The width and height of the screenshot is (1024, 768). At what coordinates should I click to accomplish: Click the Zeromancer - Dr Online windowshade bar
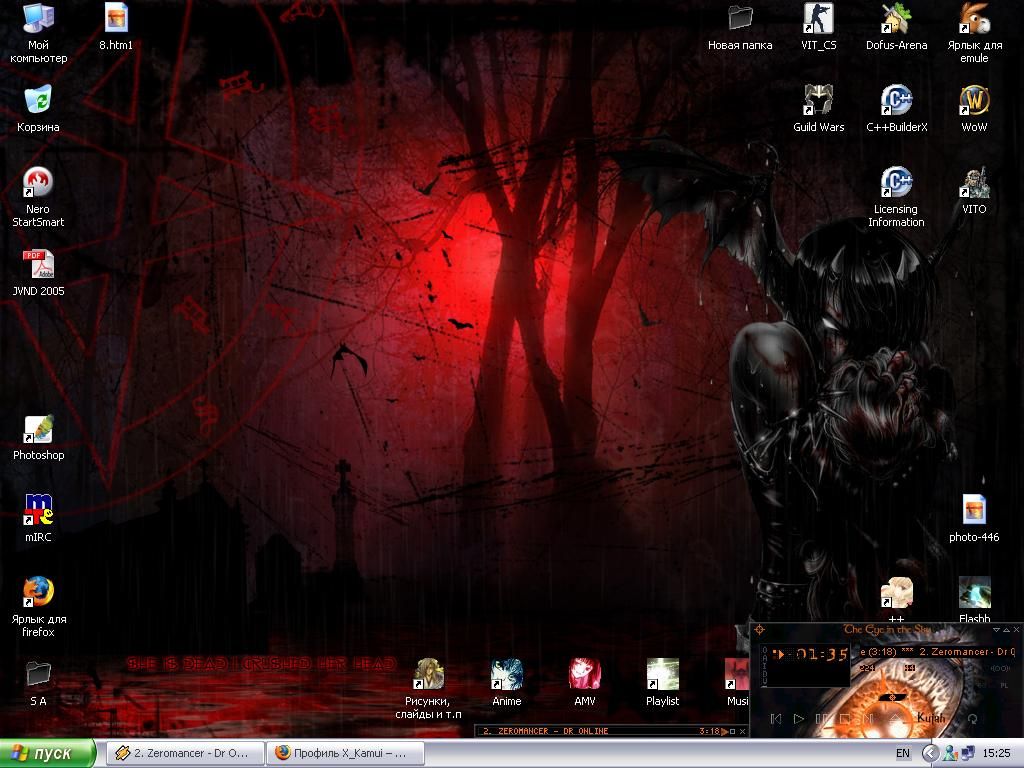[x=612, y=731]
